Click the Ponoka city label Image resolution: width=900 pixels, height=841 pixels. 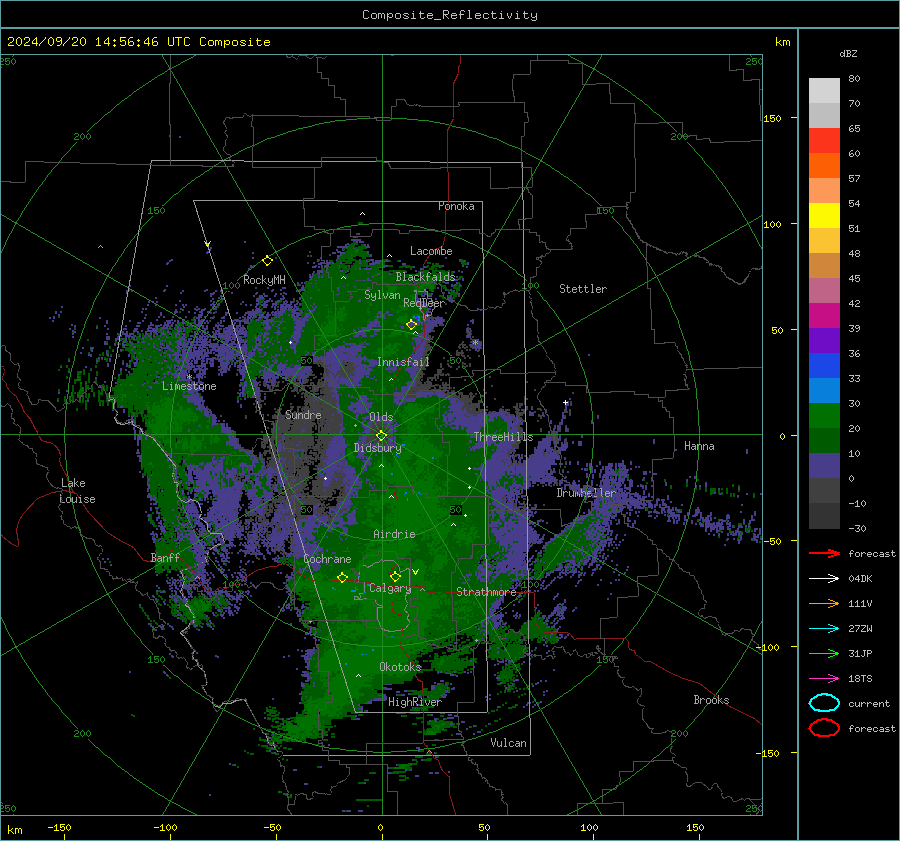pyautogui.click(x=456, y=206)
